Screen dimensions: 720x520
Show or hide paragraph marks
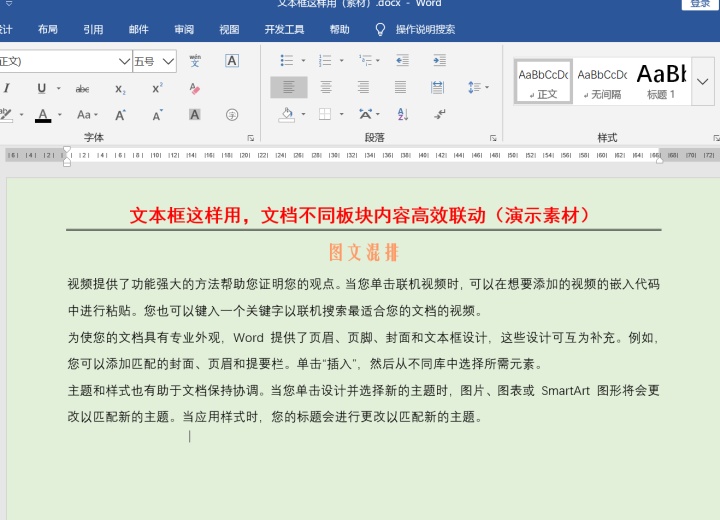point(439,114)
